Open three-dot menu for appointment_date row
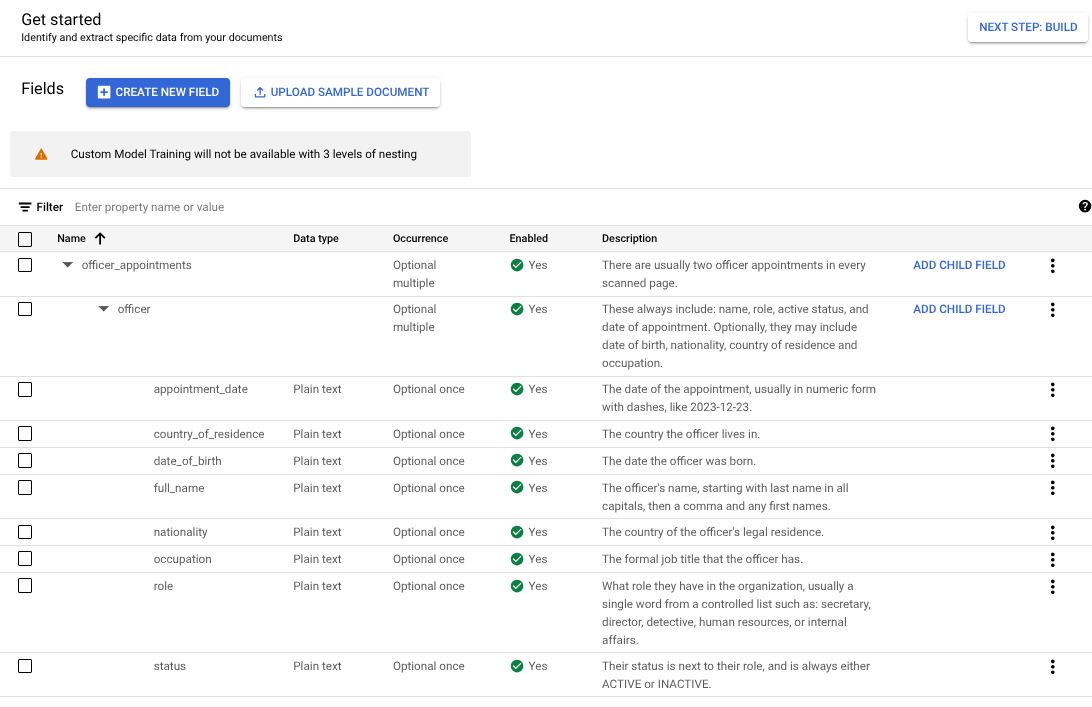Screen dimensions: 1092x707 (1052, 390)
